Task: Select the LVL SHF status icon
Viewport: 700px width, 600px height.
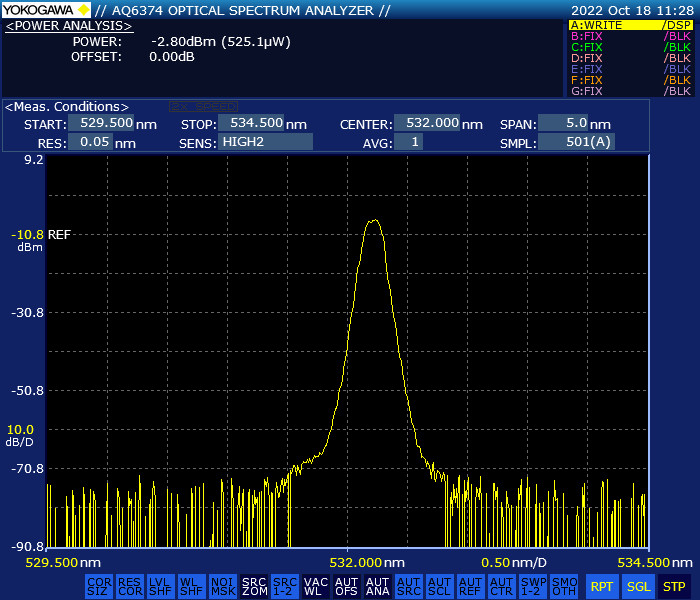Action: (x=160, y=586)
